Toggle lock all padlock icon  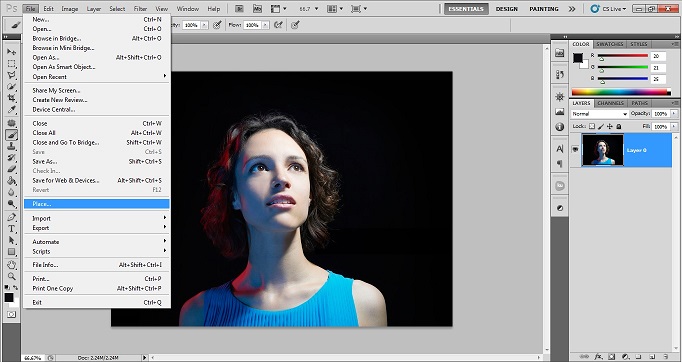coord(618,126)
